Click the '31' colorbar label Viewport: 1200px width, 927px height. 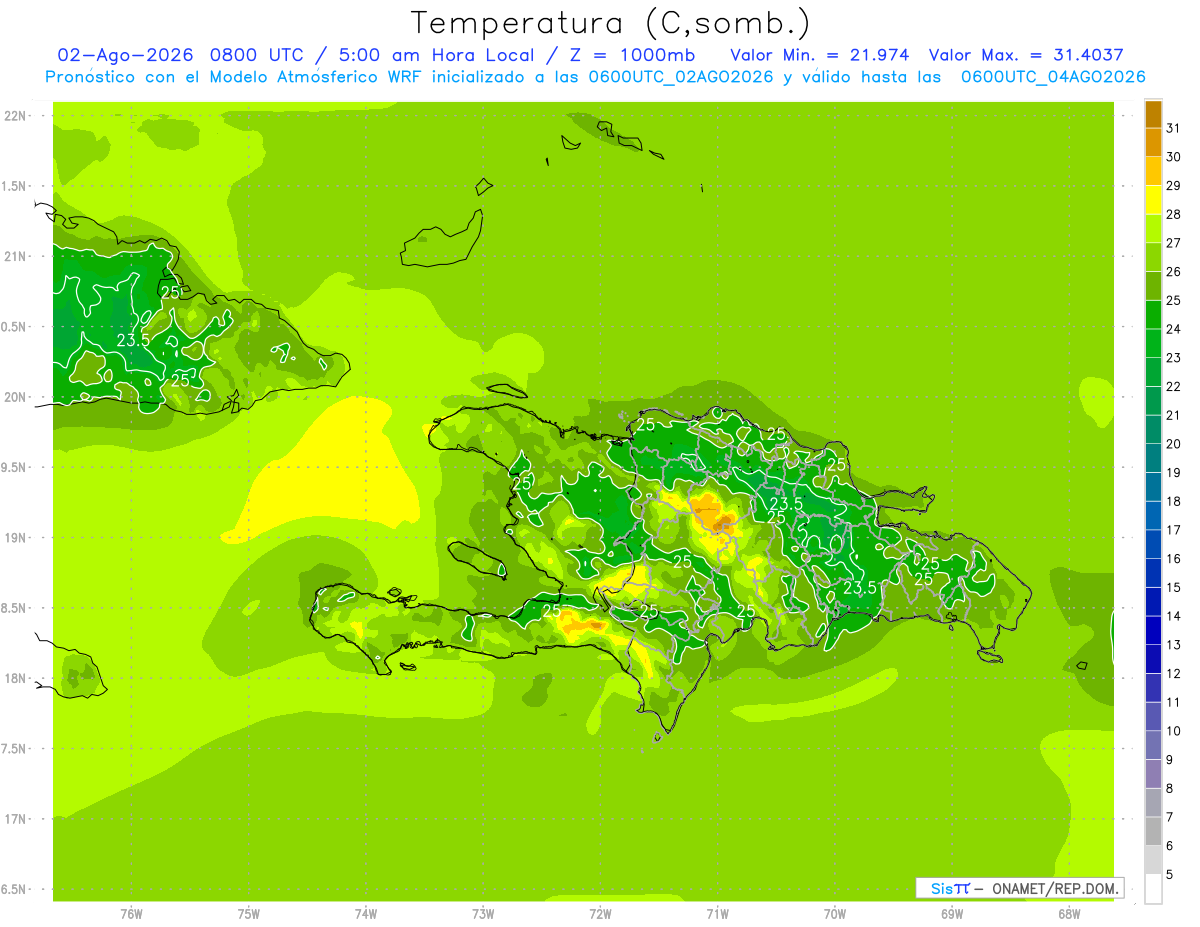point(1173,128)
